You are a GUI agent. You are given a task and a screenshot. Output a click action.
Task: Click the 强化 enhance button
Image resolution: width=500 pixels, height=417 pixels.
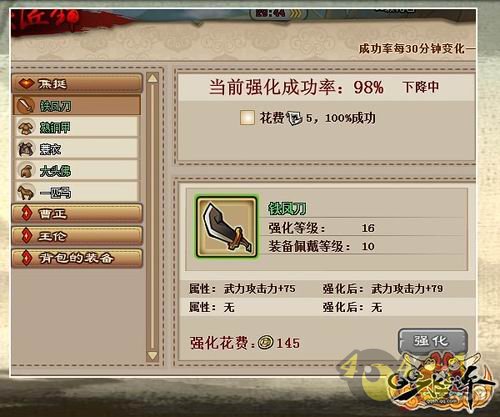[432, 341]
